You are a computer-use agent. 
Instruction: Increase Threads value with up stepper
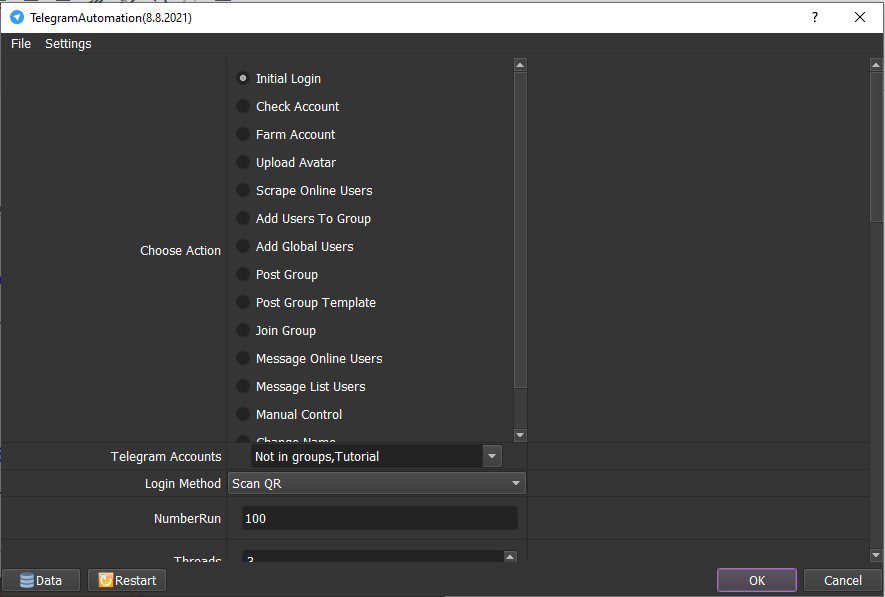(510, 557)
